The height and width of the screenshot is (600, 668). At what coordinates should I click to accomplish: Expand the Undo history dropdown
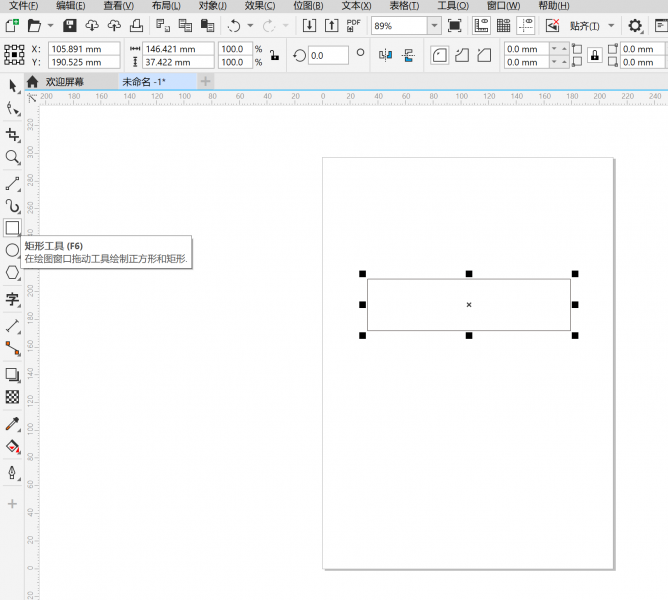250,26
